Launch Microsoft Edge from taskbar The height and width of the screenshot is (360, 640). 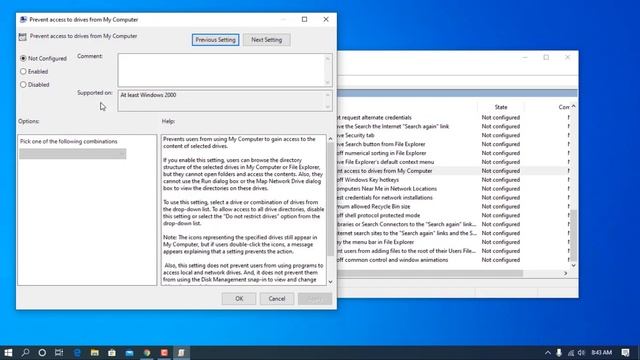[x=77, y=353]
